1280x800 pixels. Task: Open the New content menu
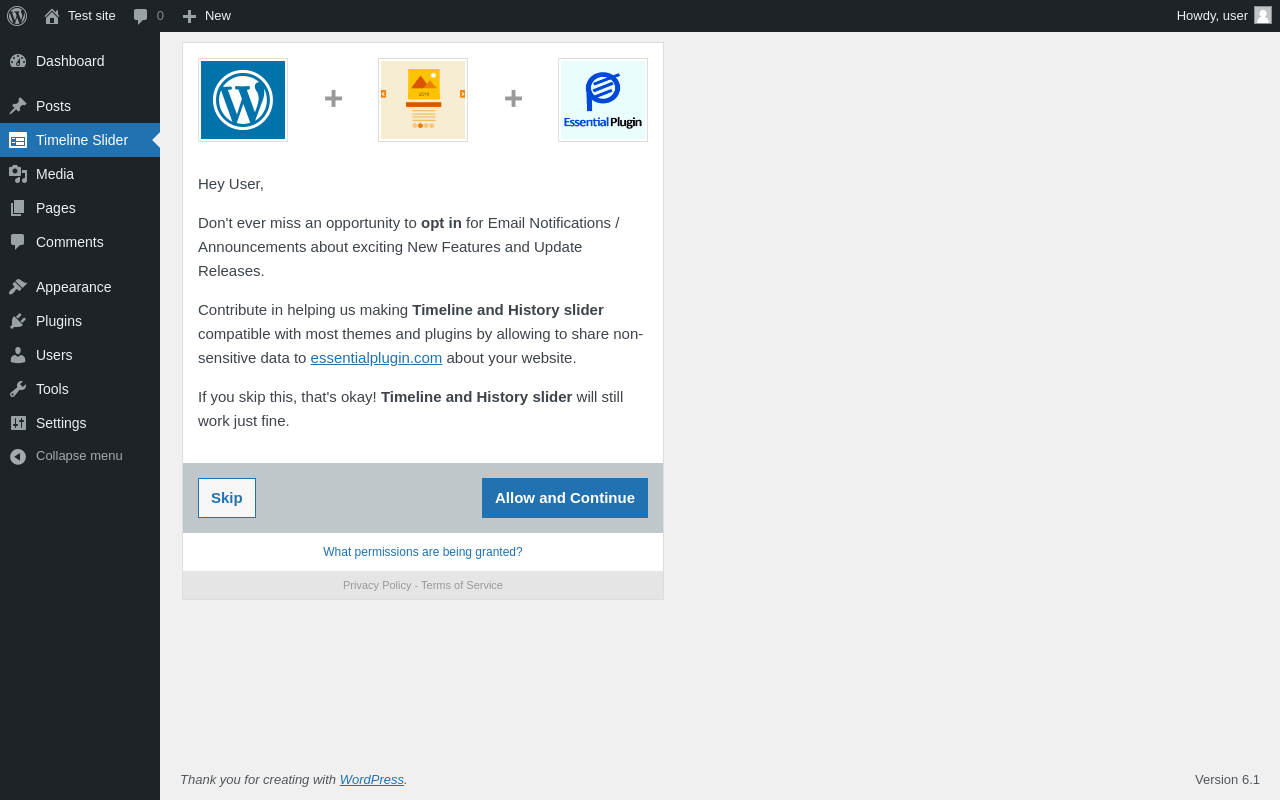click(x=207, y=16)
